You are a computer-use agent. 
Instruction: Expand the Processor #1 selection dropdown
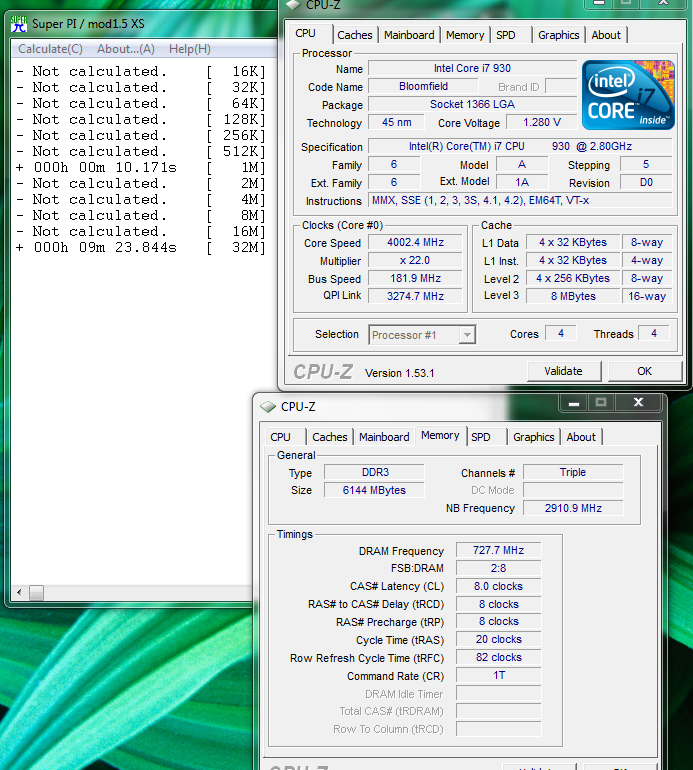click(467, 335)
